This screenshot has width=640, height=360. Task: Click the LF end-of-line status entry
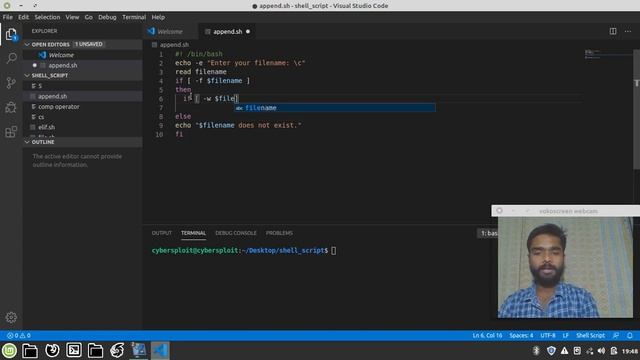coord(565,336)
